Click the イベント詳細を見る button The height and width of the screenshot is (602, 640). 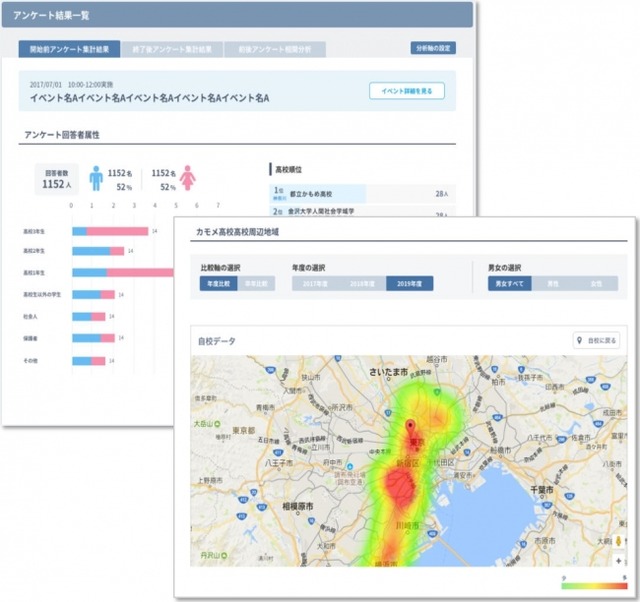(x=406, y=91)
